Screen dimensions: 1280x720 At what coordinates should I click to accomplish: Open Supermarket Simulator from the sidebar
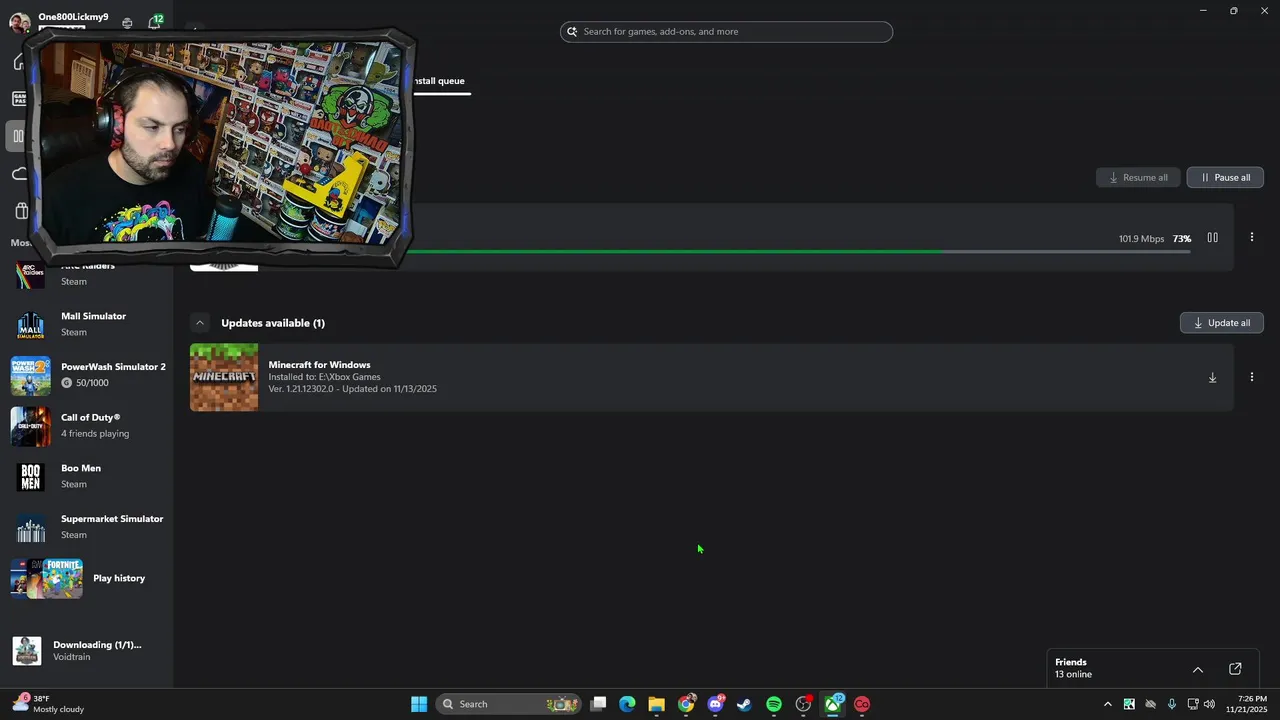tap(87, 527)
